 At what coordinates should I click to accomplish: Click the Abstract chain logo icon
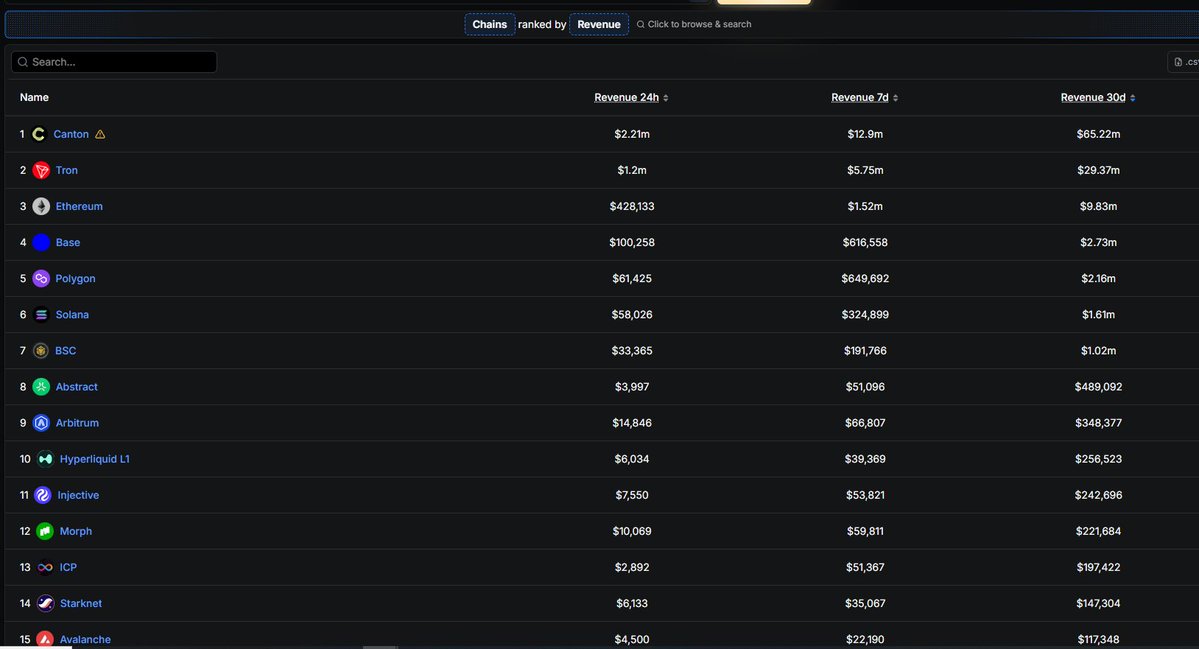[41, 387]
